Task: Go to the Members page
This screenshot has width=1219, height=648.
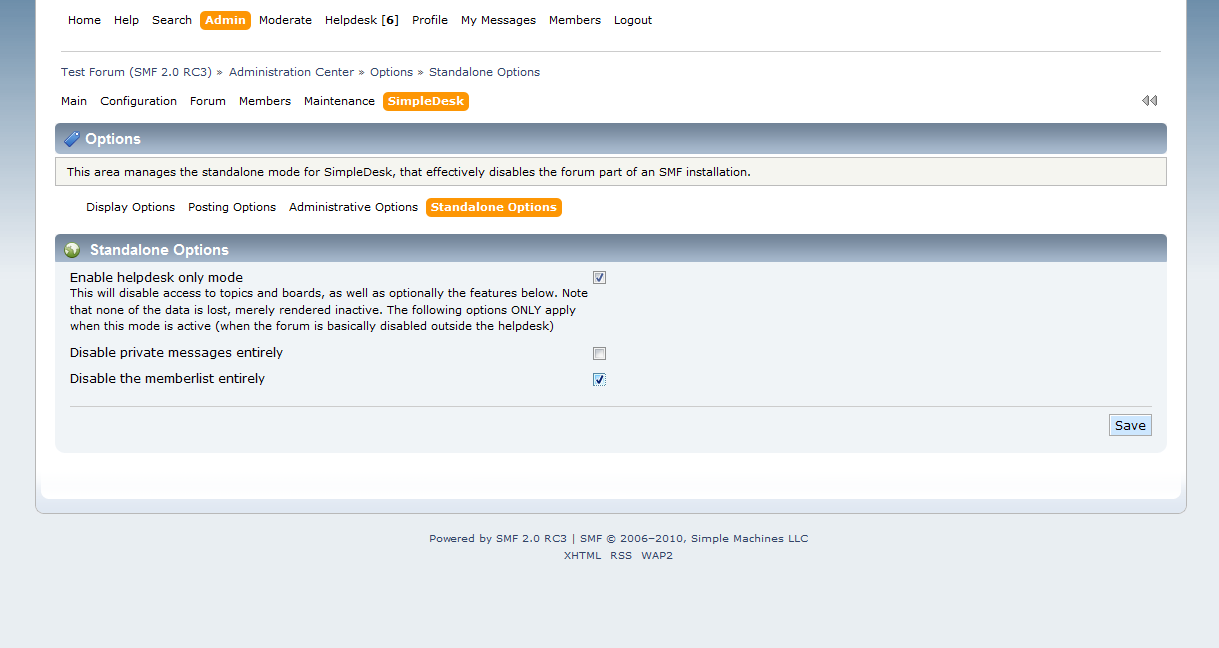Action: point(575,20)
